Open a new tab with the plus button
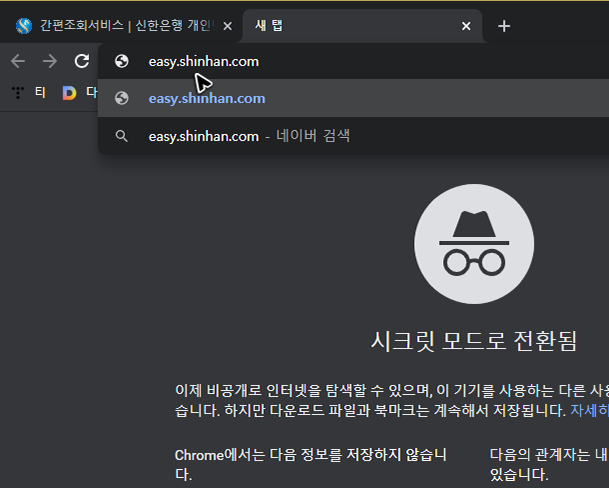 point(504,26)
